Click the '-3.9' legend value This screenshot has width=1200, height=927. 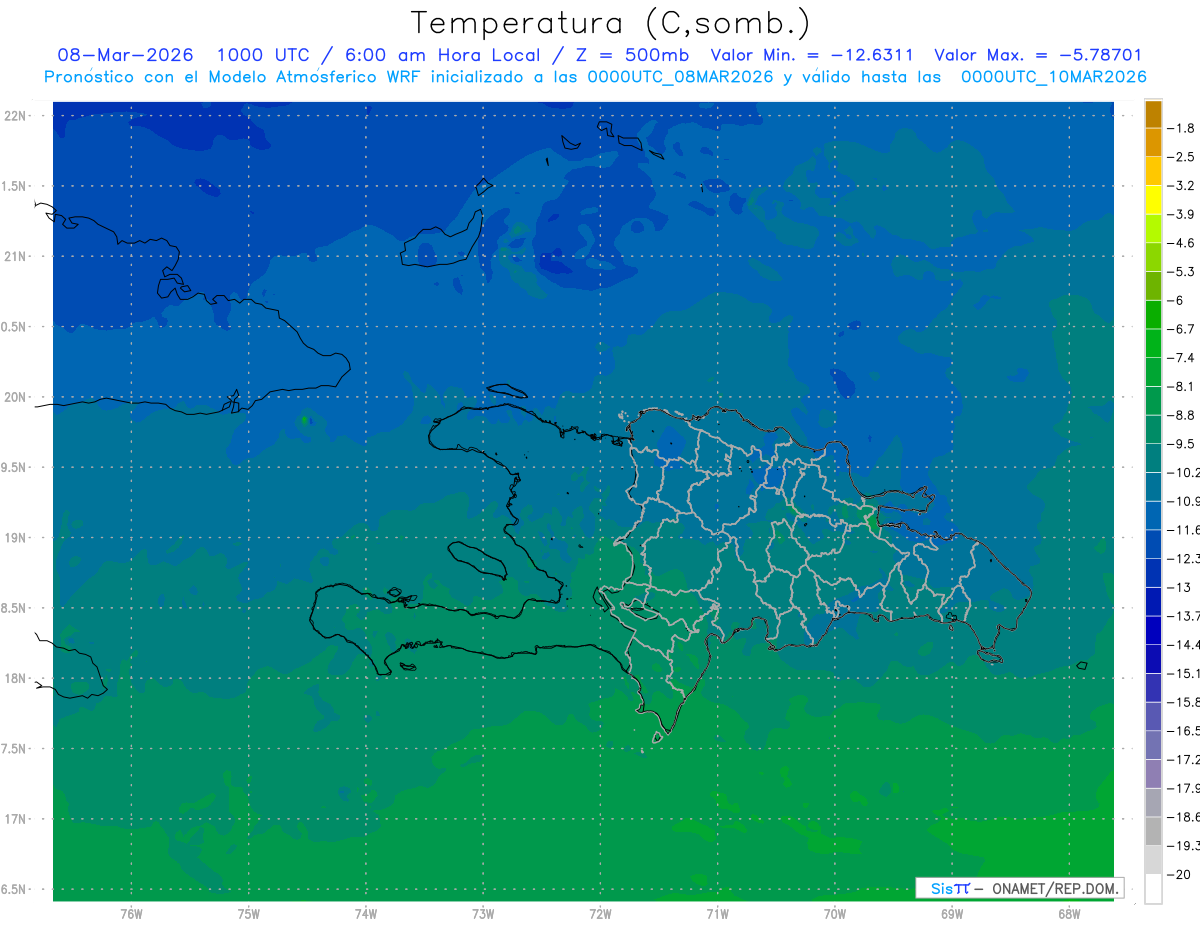coord(1181,214)
